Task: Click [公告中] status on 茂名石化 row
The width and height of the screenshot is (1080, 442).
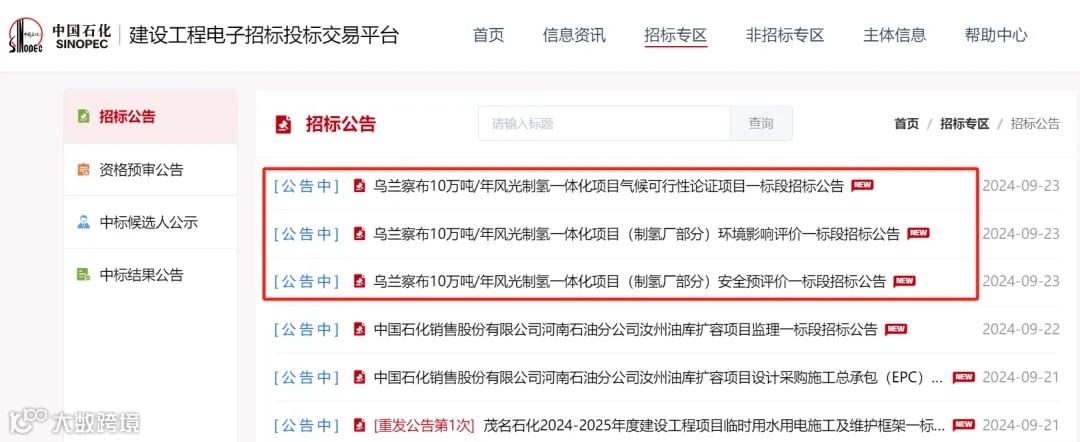Action: point(307,425)
